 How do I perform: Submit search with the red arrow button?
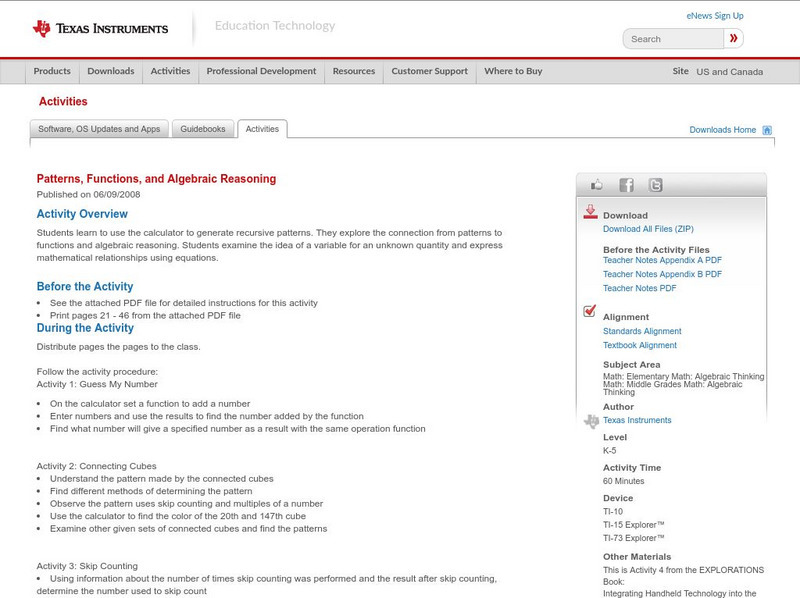point(734,38)
